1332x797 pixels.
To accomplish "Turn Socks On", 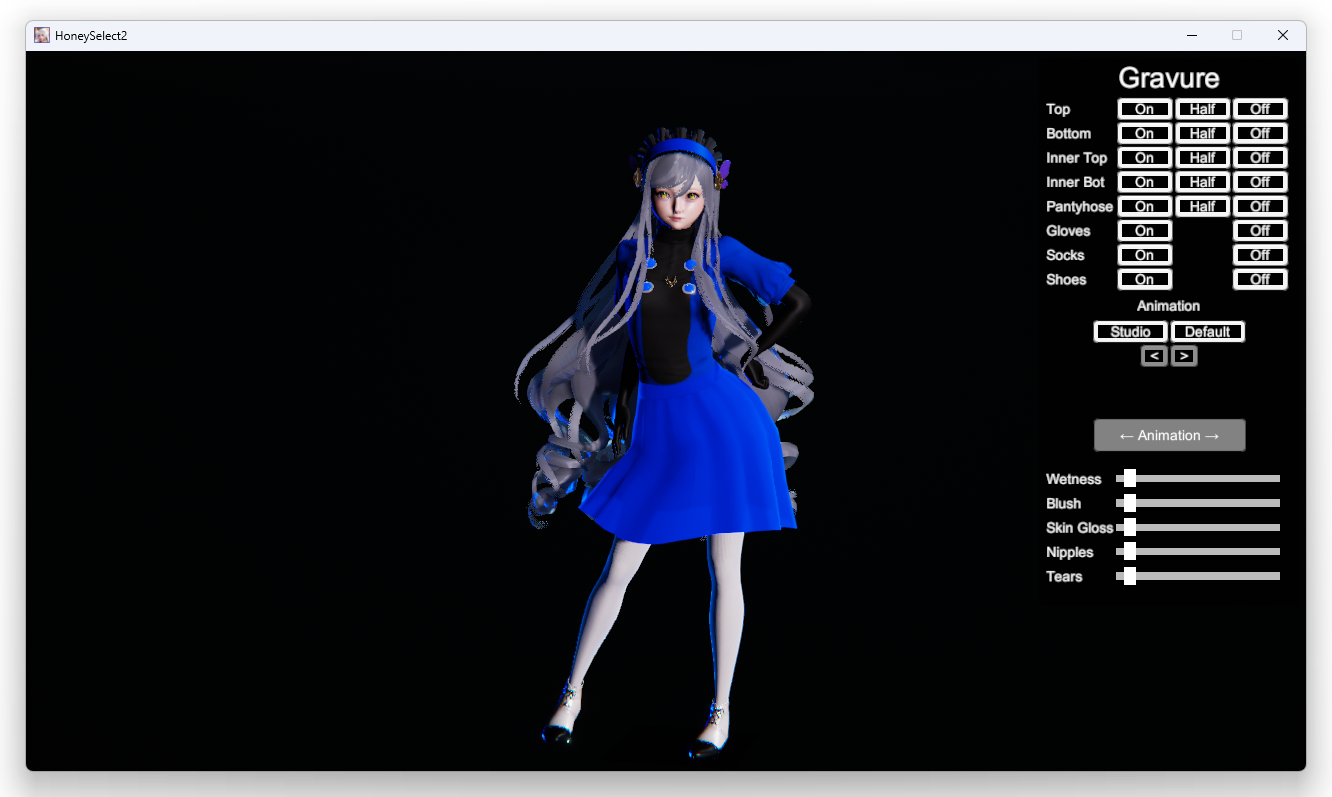I will pyautogui.click(x=1144, y=255).
